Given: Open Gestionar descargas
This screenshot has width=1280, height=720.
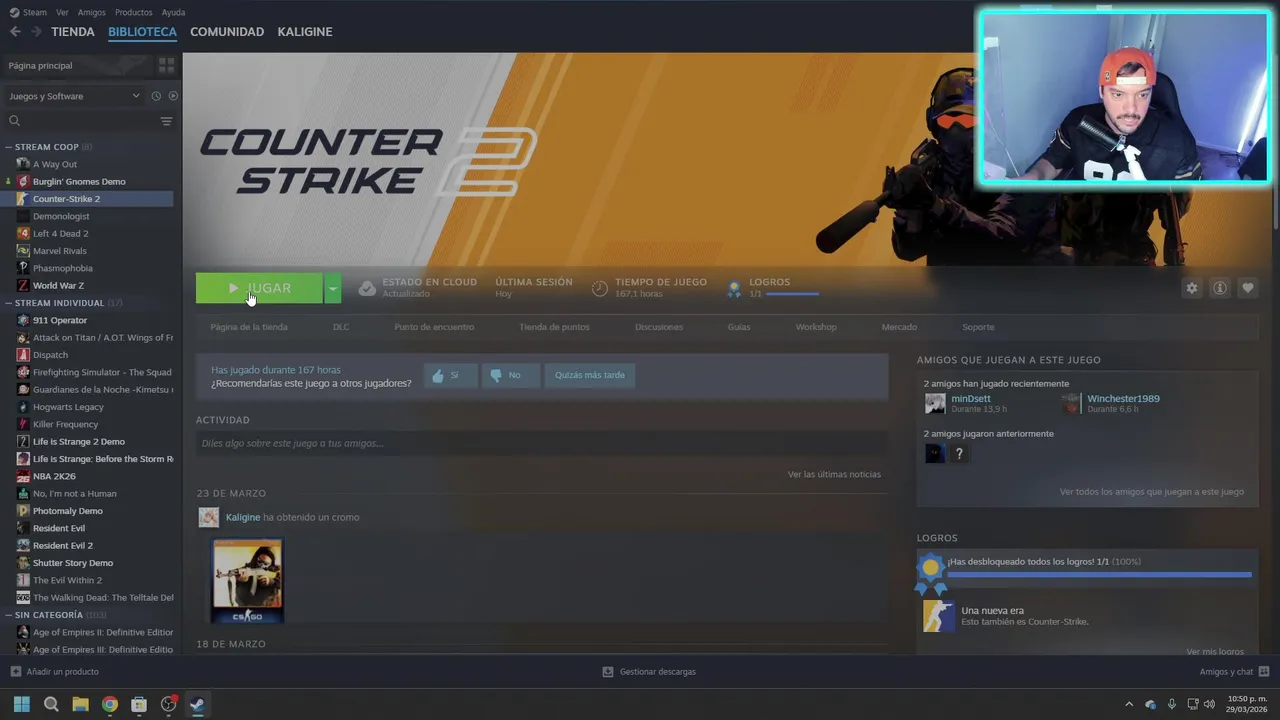Looking at the screenshot, I should click(x=649, y=672).
